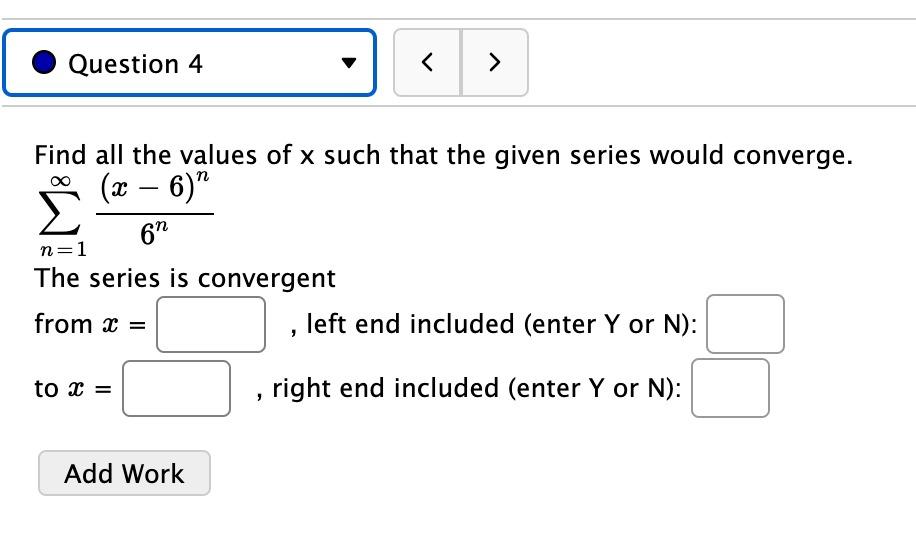Click the 'right end included' label
Screen dimensions: 916x534
pyautogui.click(x=475, y=388)
